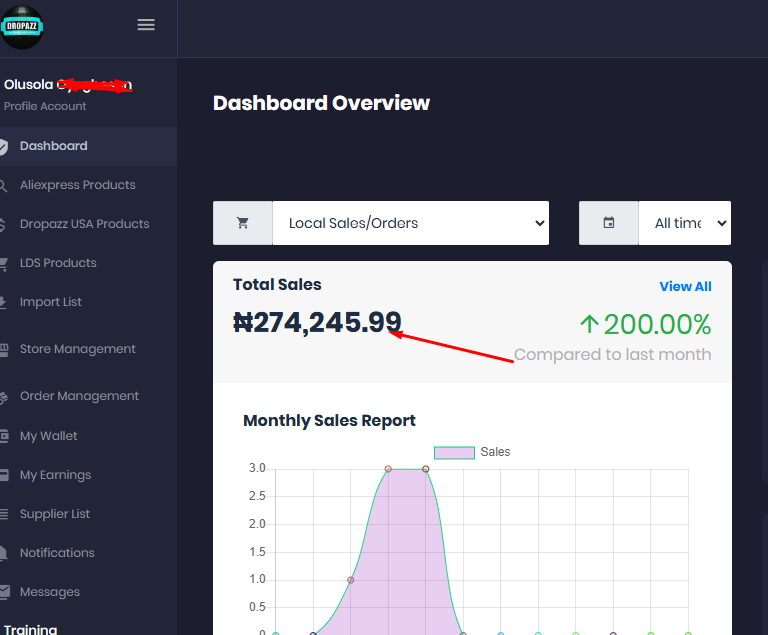Open the Profile Account link
The height and width of the screenshot is (635, 768).
pyautogui.click(x=45, y=106)
